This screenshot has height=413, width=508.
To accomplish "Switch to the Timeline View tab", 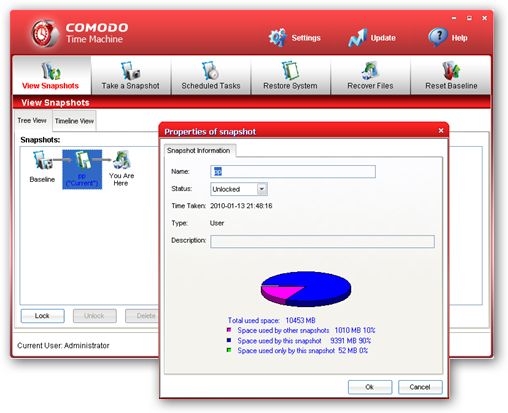I will tap(74, 121).
